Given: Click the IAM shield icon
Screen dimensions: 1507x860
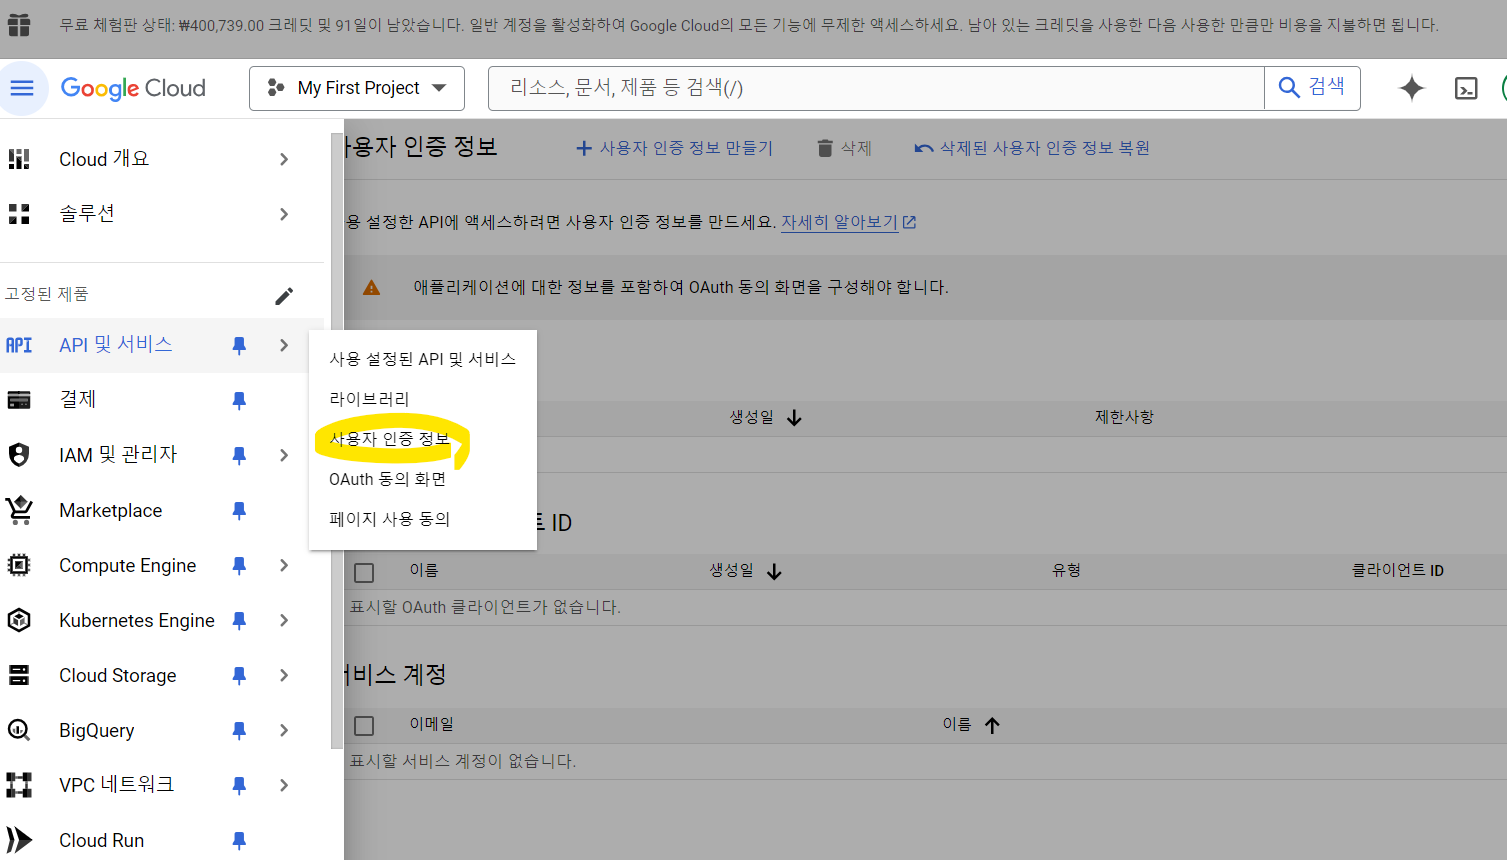Looking at the screenshot, I should click(19, 455).
